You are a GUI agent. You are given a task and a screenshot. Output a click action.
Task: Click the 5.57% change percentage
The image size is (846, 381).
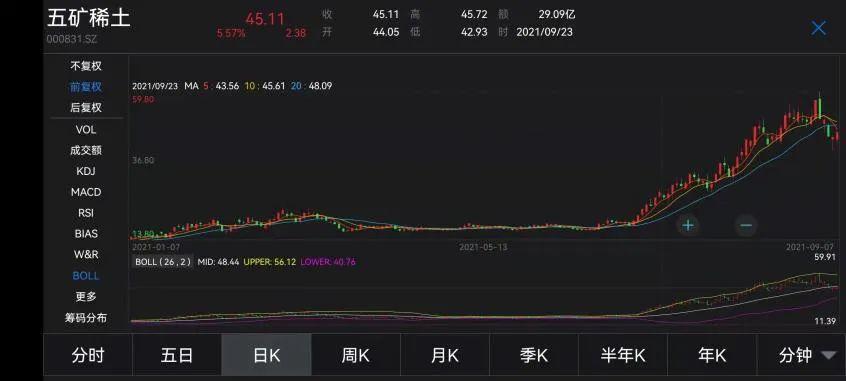tap(231, 33)
